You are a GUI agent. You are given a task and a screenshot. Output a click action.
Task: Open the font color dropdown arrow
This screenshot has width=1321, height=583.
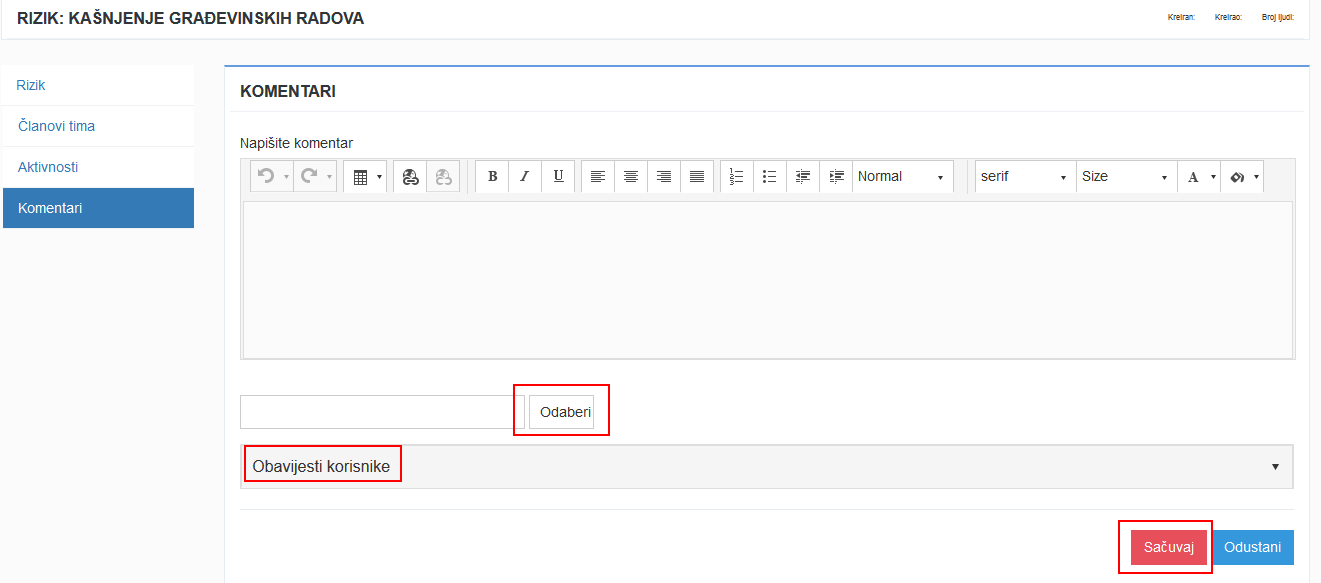[1214, 177]
